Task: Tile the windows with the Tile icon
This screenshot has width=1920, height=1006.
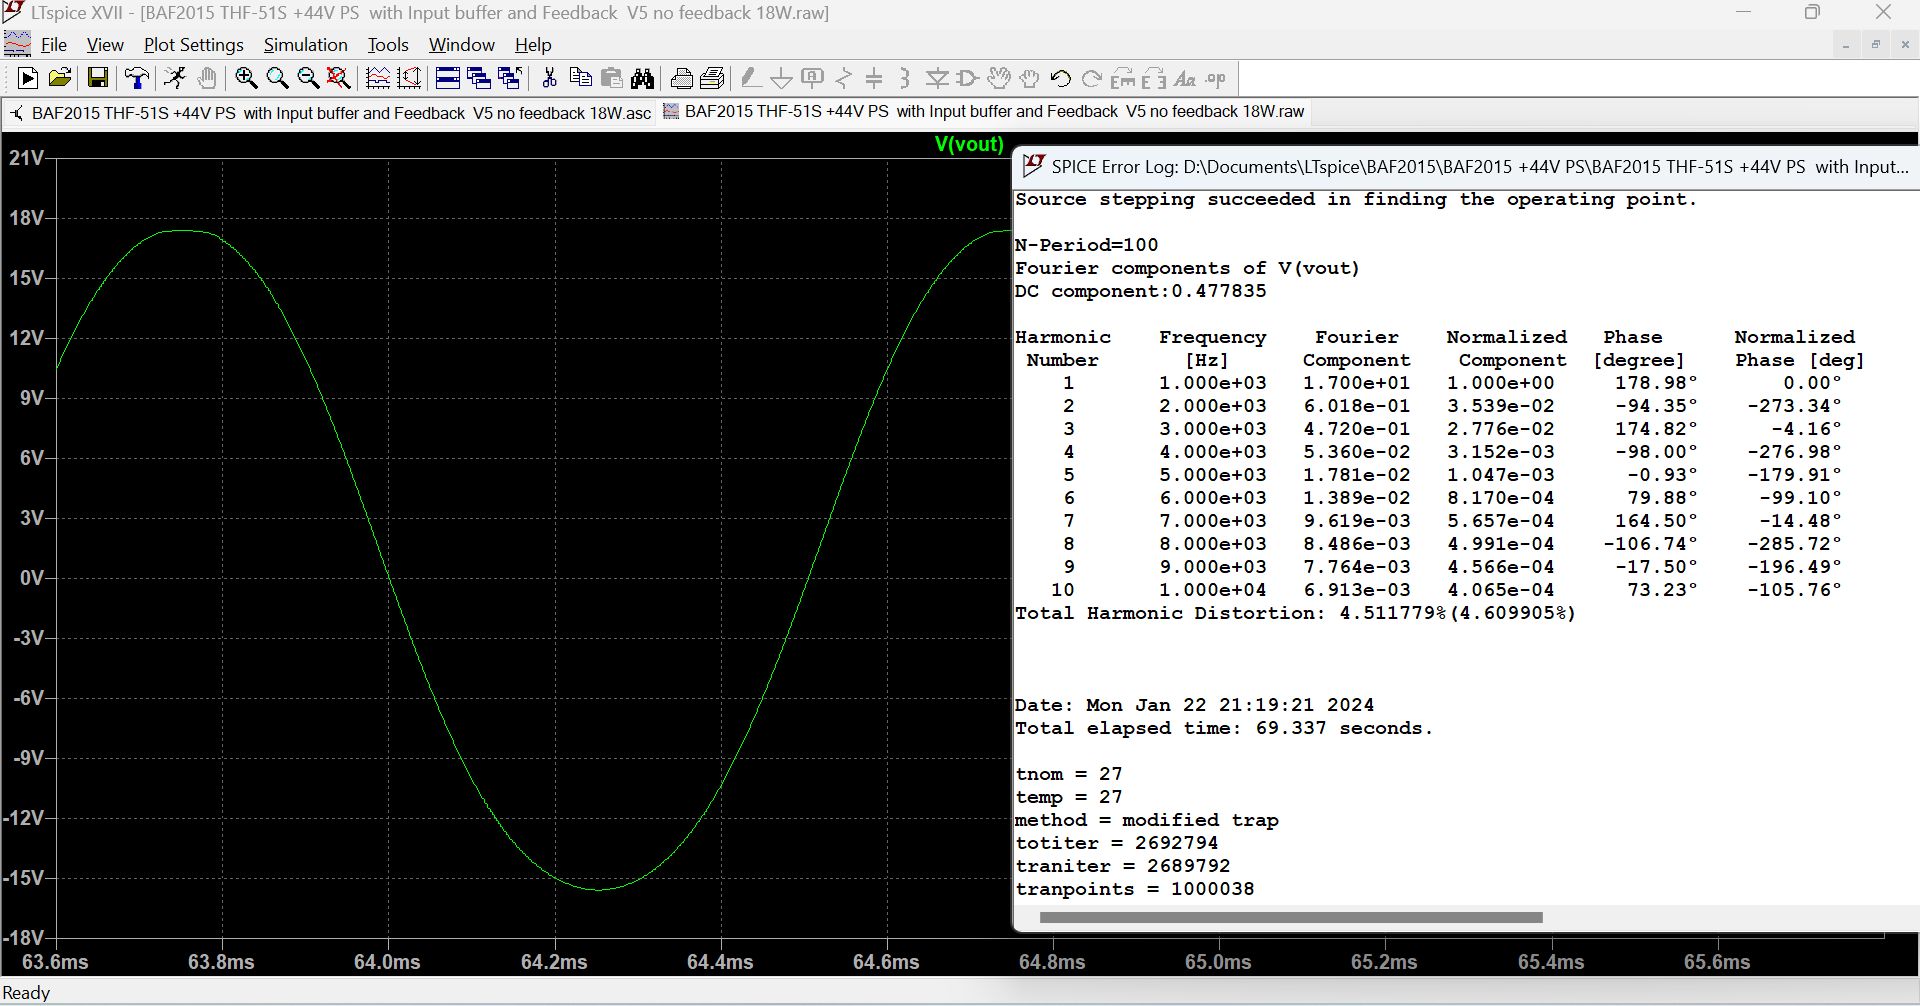Action: [448, 78]
